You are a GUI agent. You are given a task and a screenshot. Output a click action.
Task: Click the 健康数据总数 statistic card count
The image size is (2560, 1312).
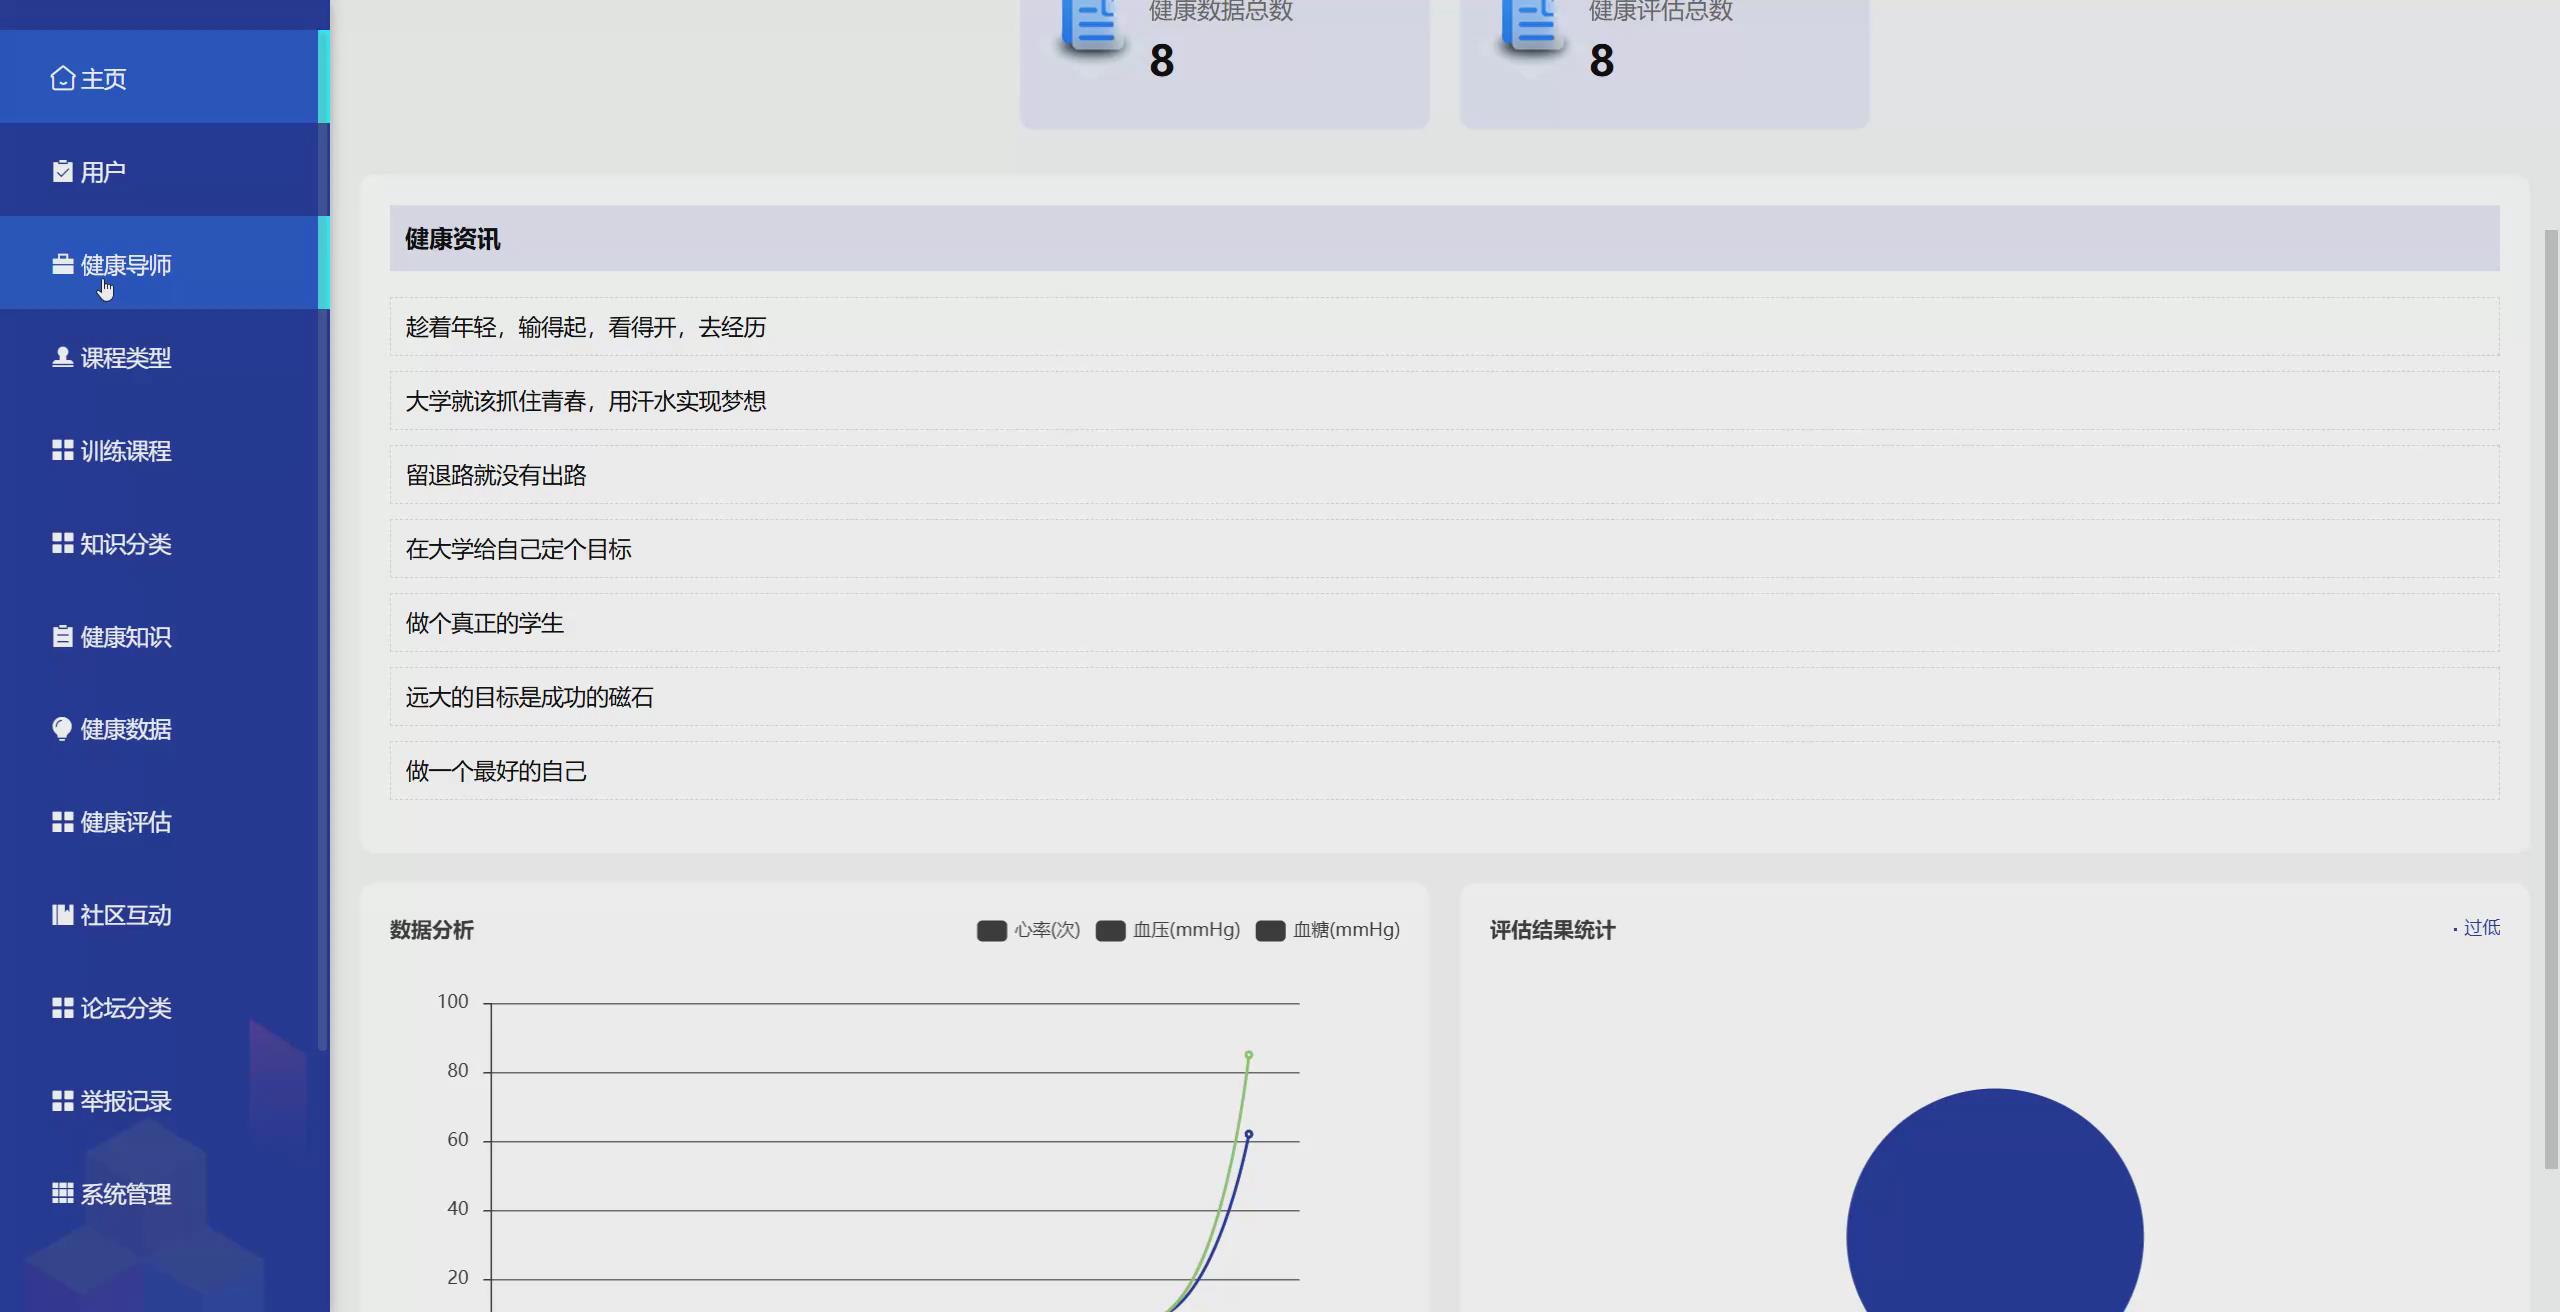click(x=1162, y=61)
